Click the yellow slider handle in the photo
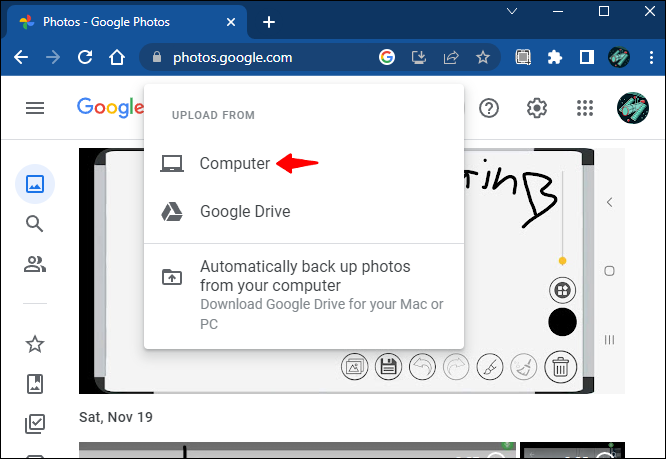This screenshot has width=666, height=459. click(562, 261)
